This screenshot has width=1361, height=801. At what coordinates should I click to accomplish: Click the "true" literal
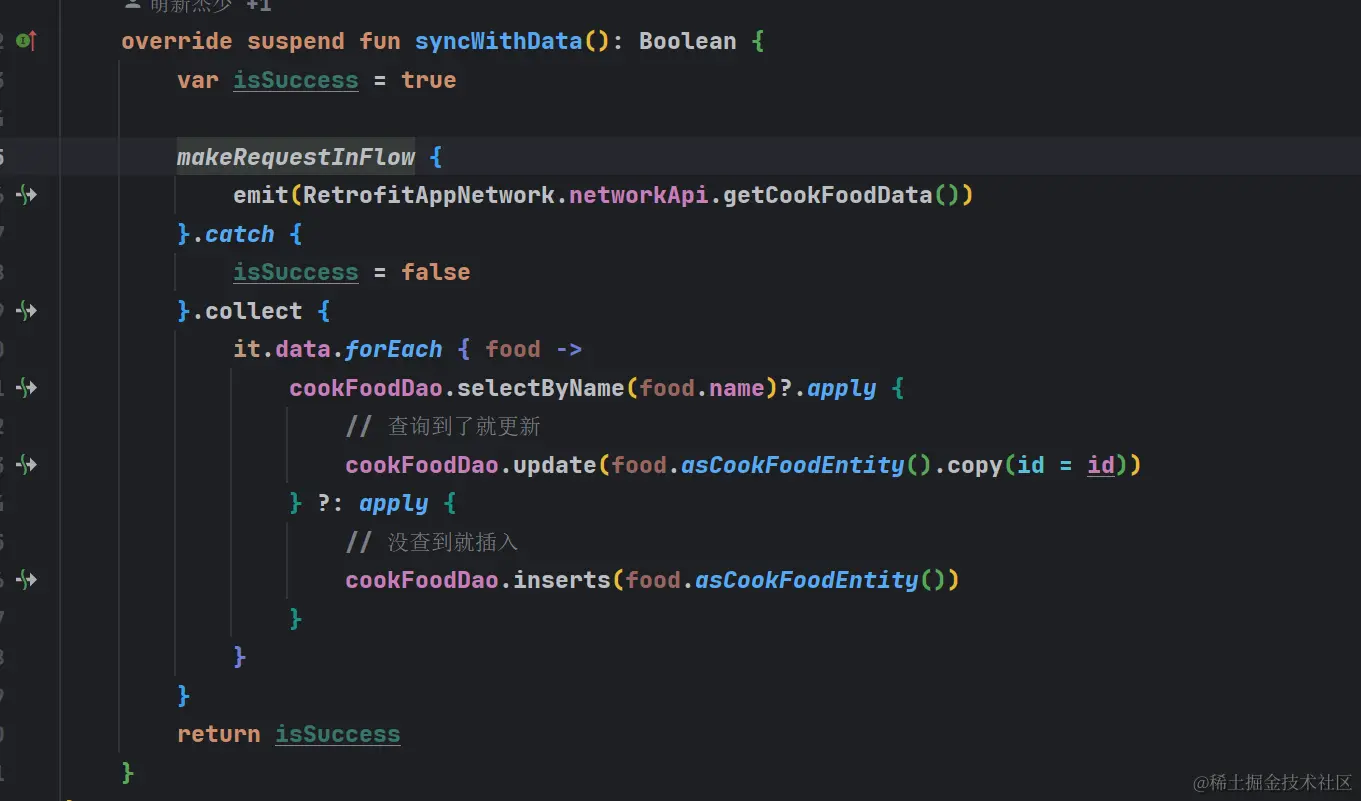429,80
